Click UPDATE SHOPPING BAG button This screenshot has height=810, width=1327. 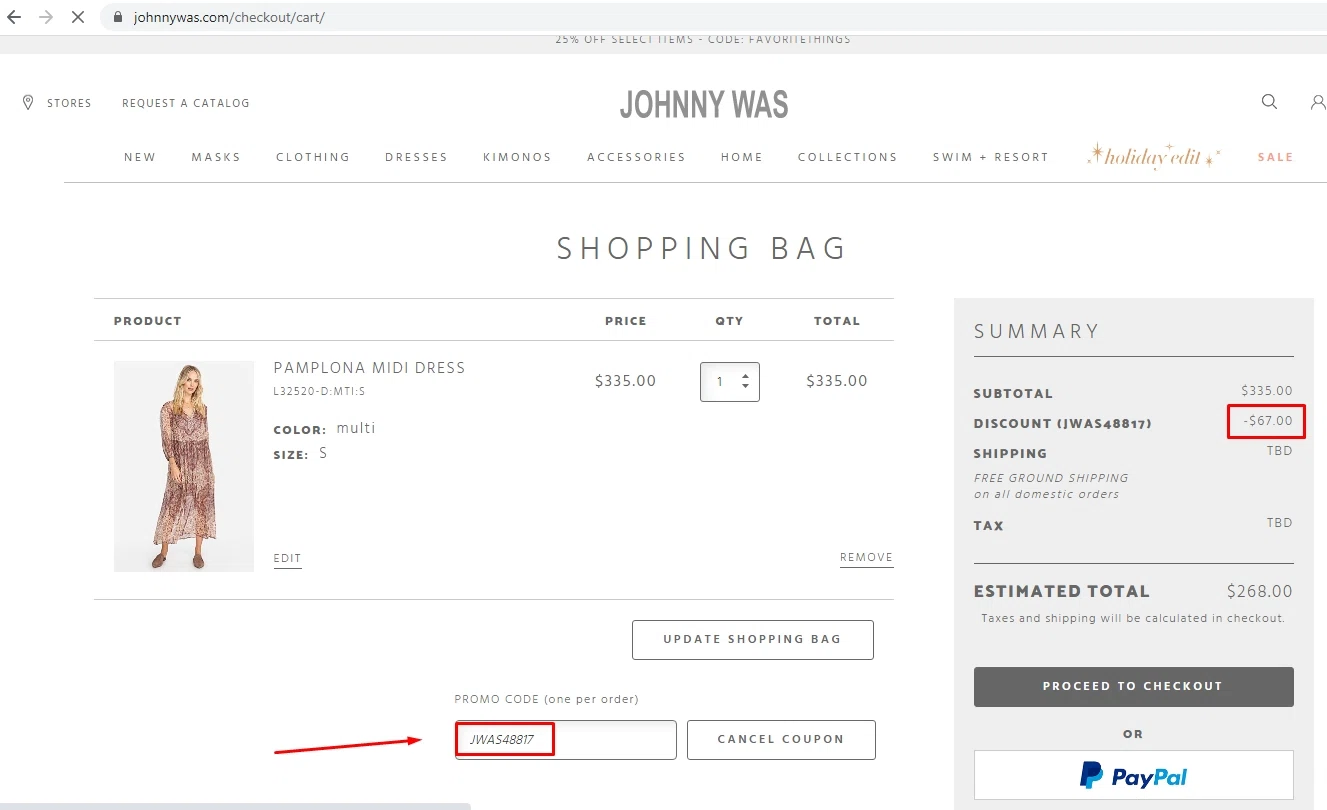pos(753,640)
